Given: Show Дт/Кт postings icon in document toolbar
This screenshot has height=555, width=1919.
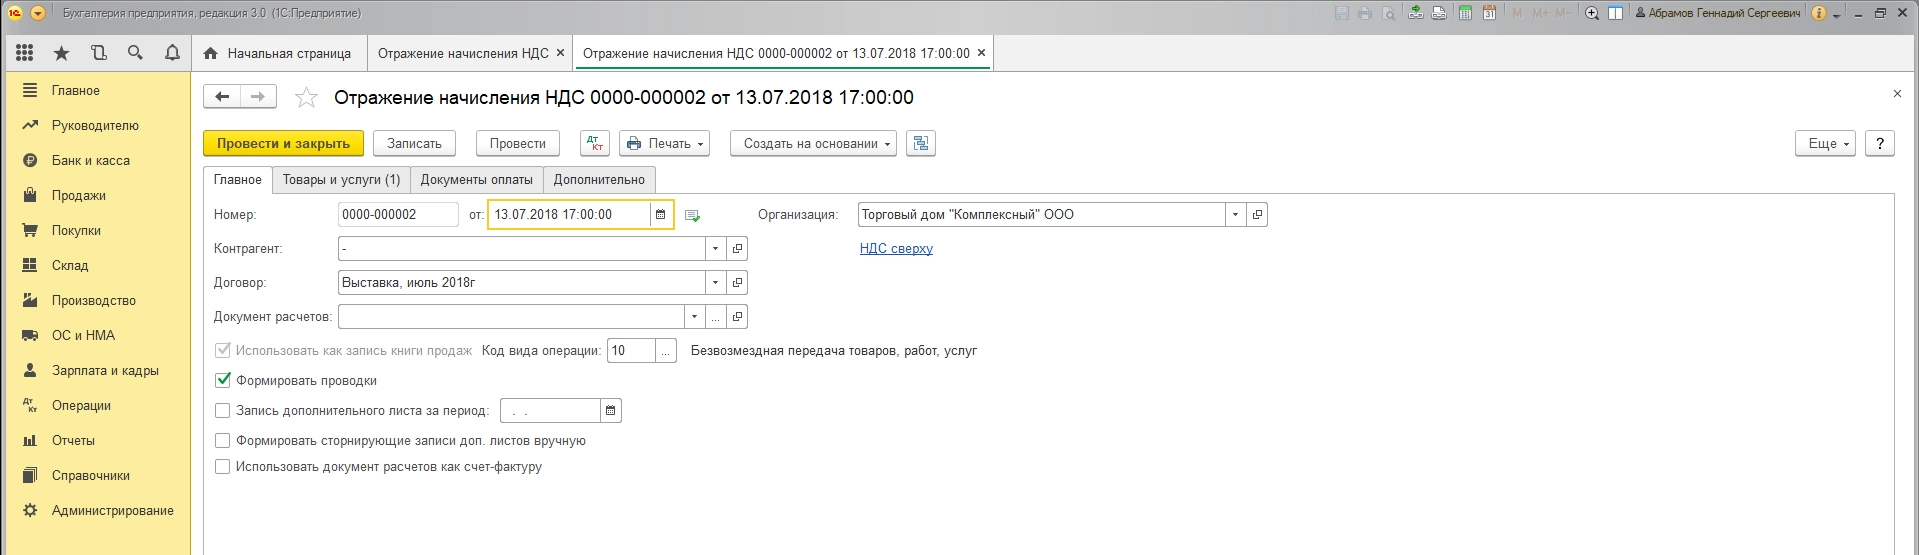Looking at the screenshot, I should tap(595, 143).
